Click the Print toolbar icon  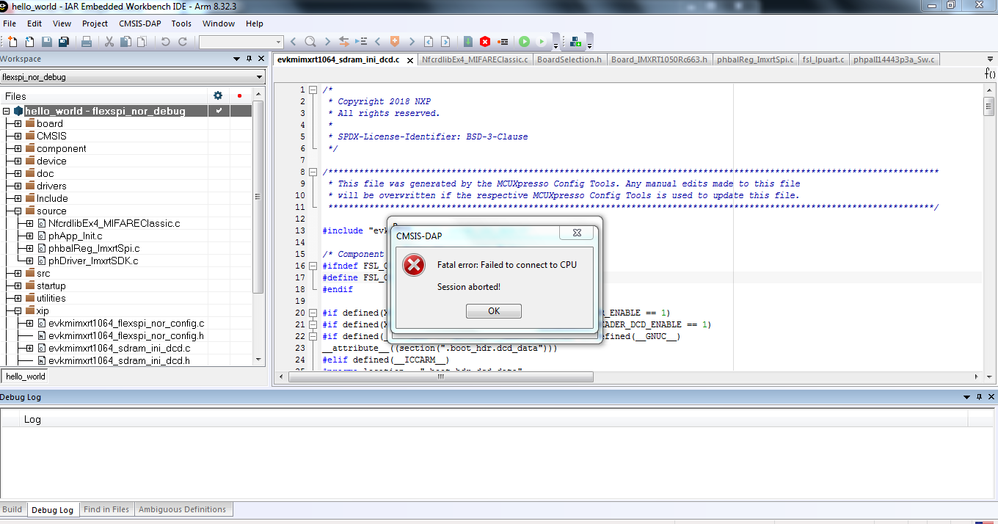click(x=87, y=41)
